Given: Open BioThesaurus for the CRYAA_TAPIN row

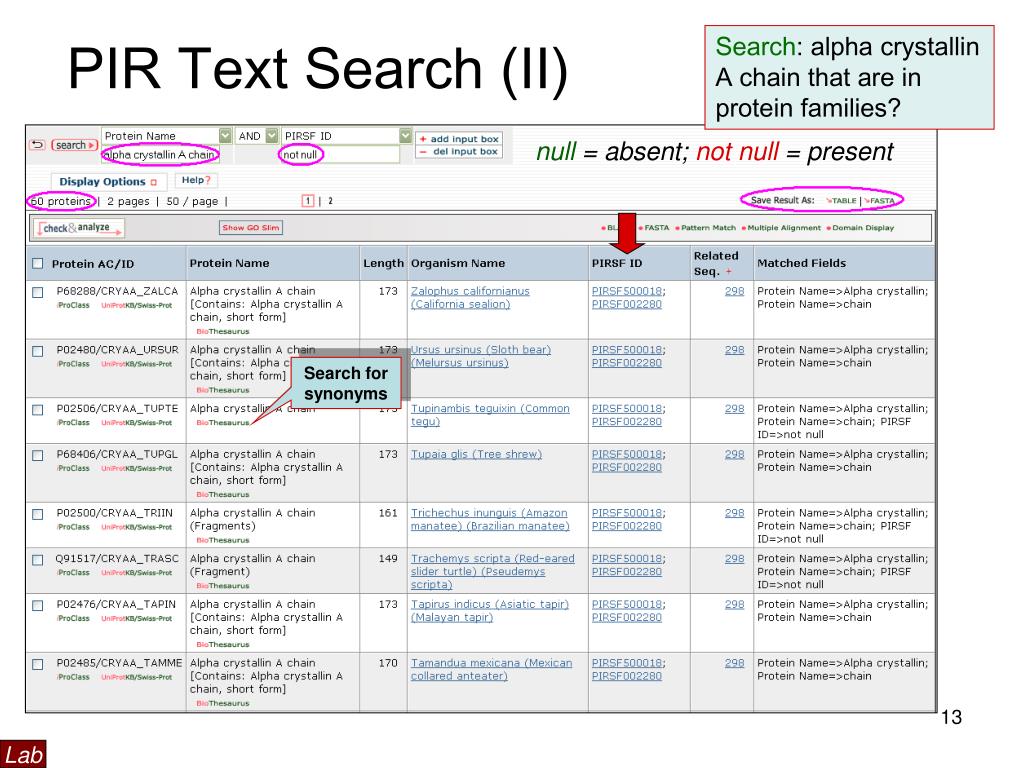Looking at the screenshot, I should (x=223, y=645).
